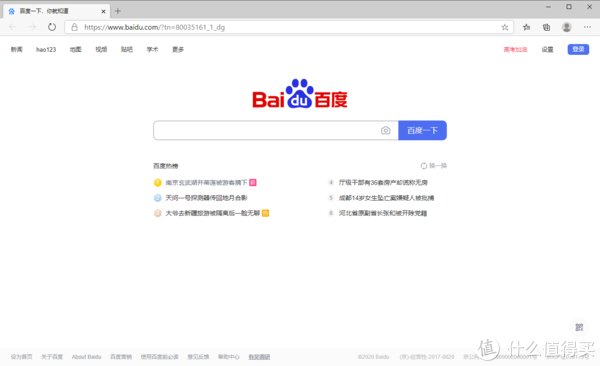Screen dimensions: 600x366
Task: Click the gold rank-one medal icon
Action: tap(158, 183)
